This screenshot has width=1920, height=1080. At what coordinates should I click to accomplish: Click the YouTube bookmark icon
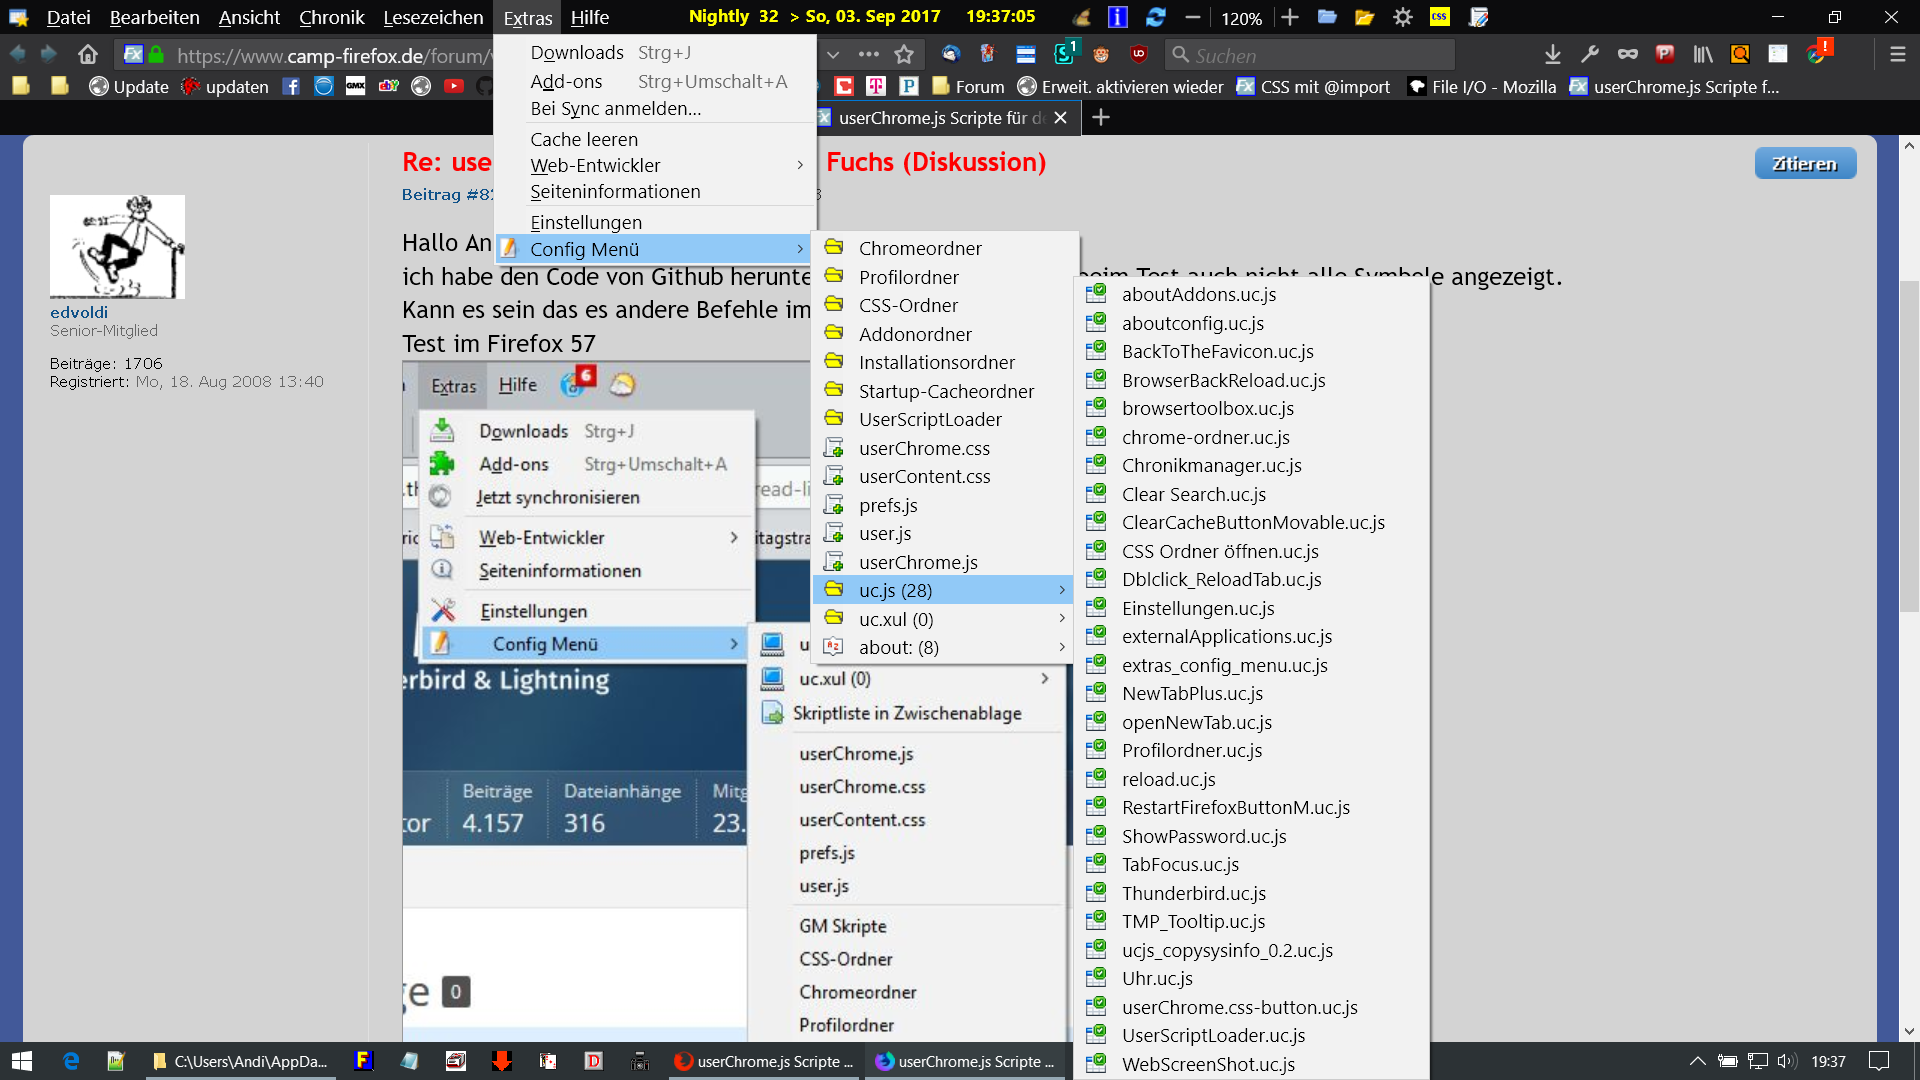(454, 87)
